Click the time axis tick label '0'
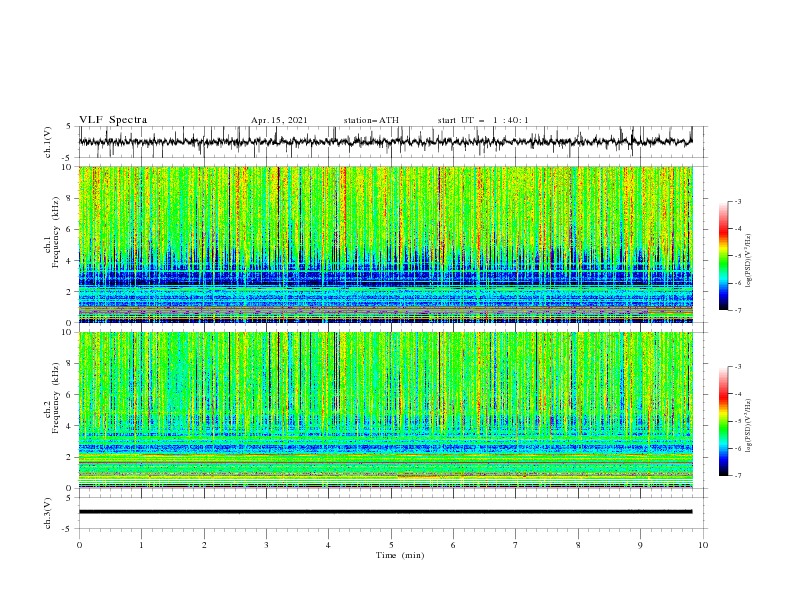Viewport: 792px width, 612px height. click(x=79, y=545)
